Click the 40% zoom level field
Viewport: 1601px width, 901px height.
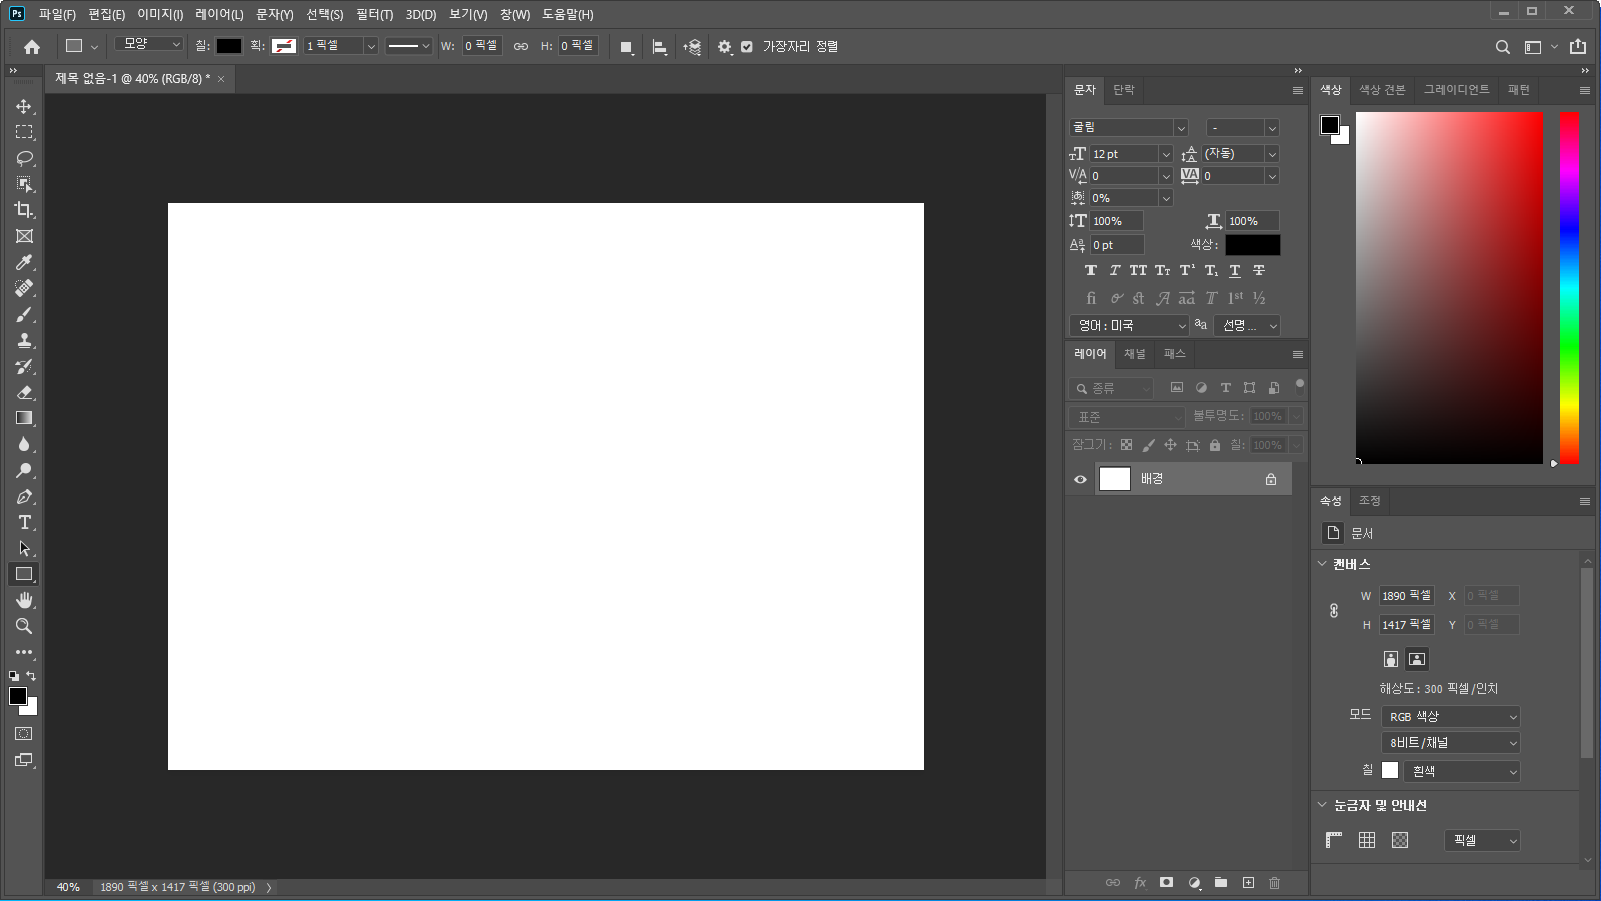(x=68, y=887)
